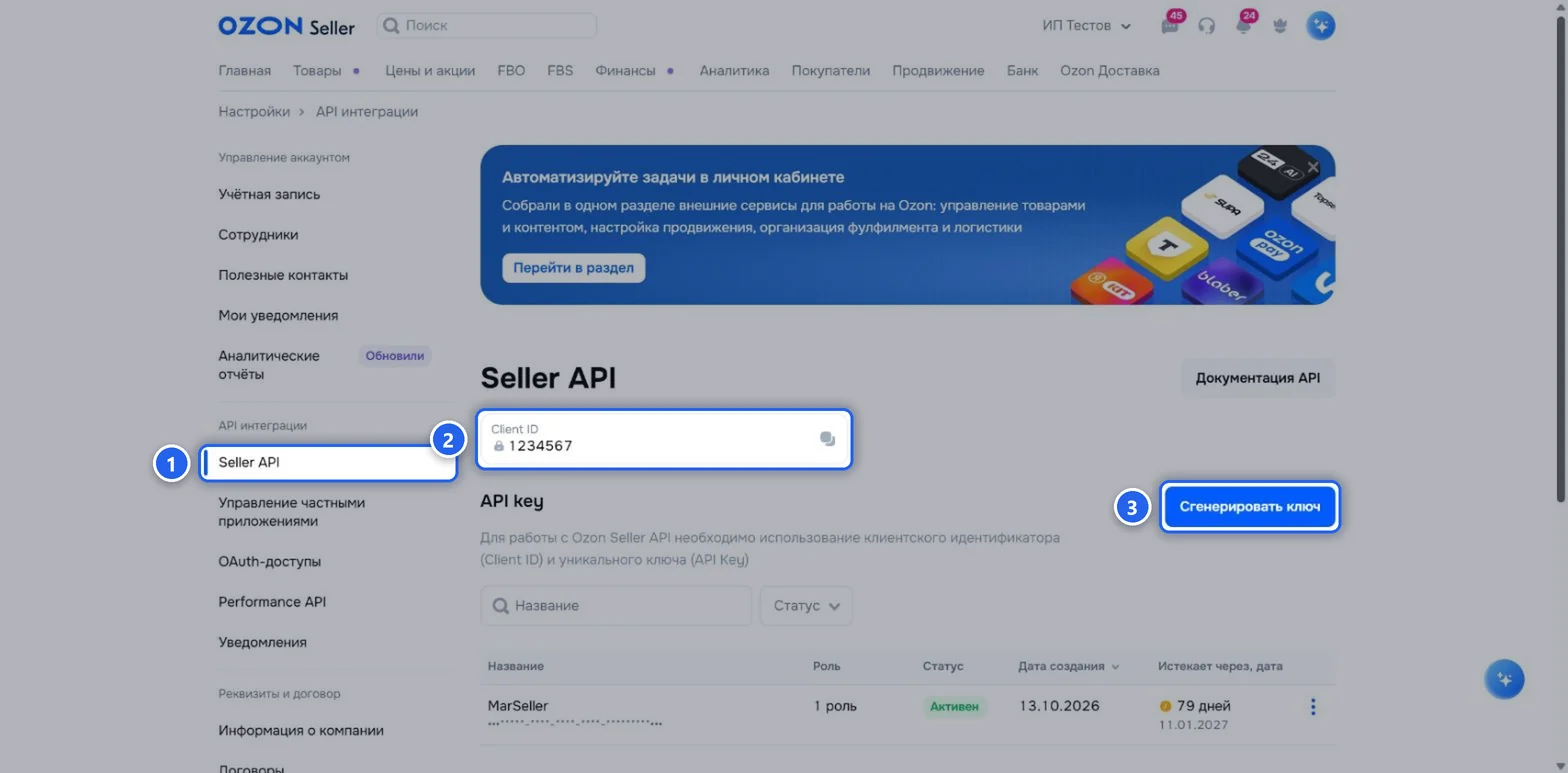Click the OZON Seller logo

pos(286,26)
